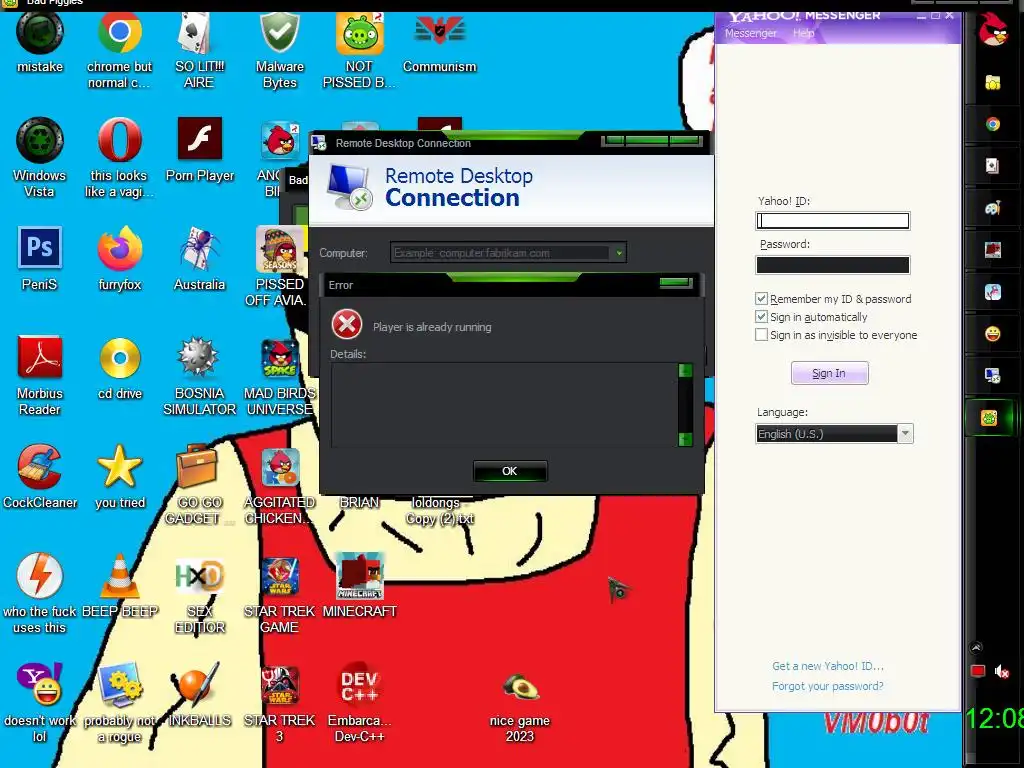Screen dimensions: 1024x768
Task: Select the 'chrome but normal' desktop icon
Action: (x=120, y=51)
